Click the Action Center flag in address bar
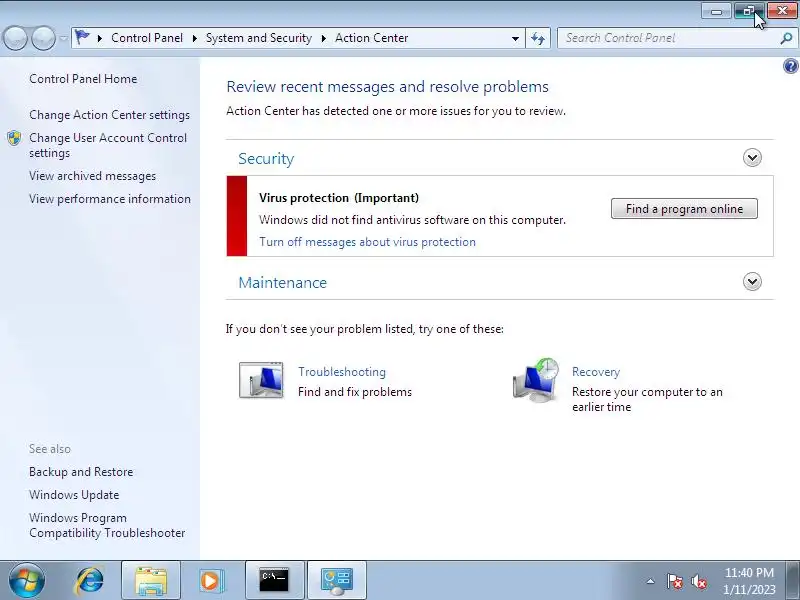The width and height of the screenshot is (800, 600). click(x=82, y=37)
